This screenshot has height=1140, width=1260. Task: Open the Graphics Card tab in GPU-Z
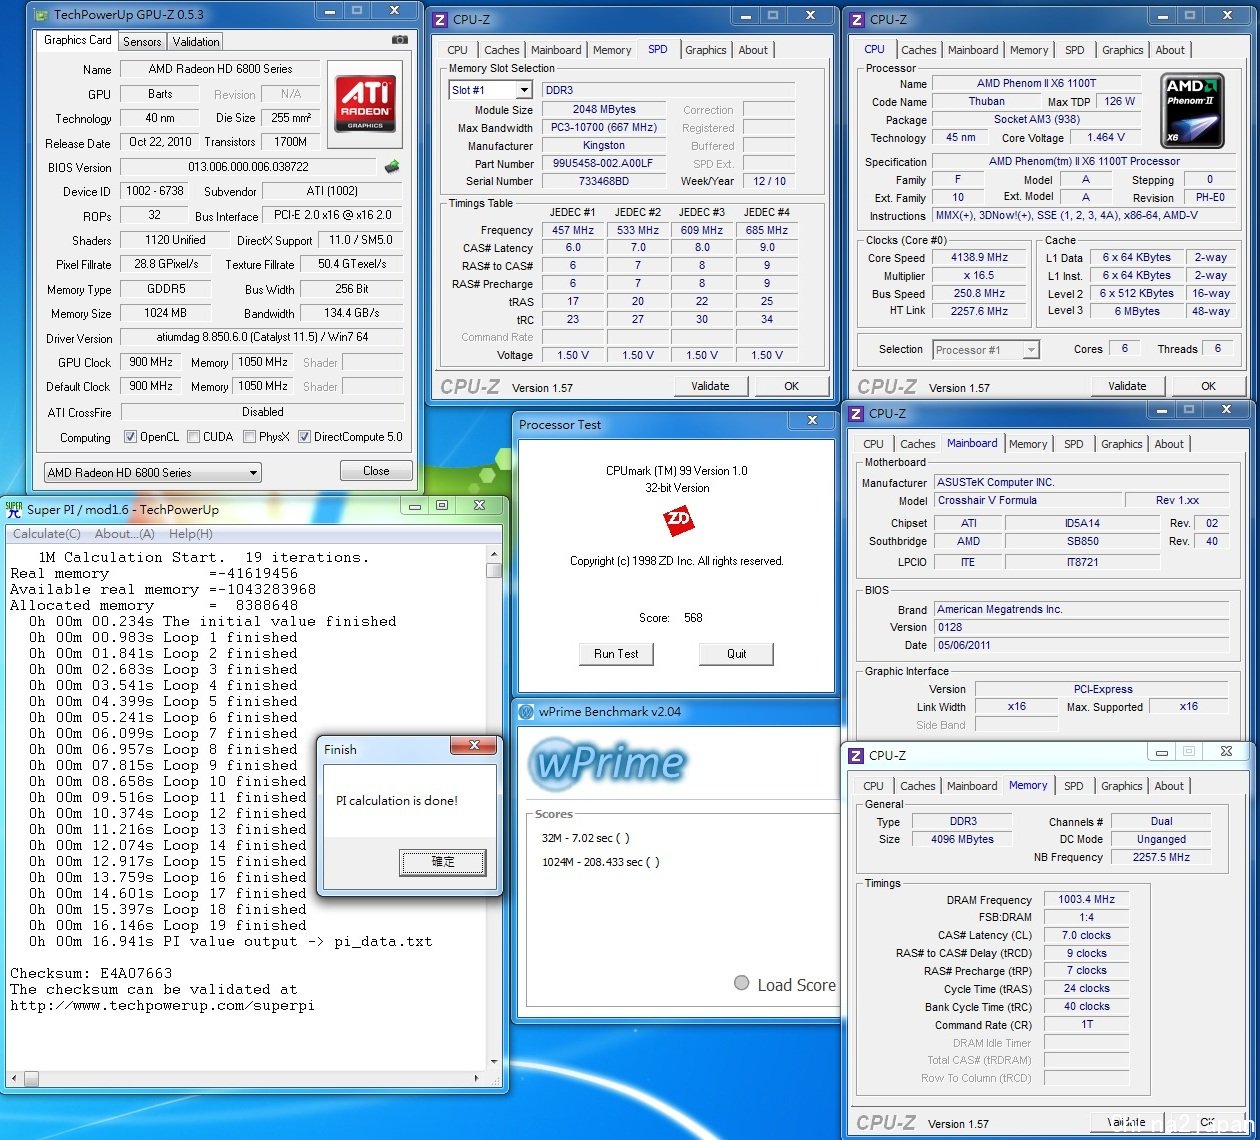78,40
